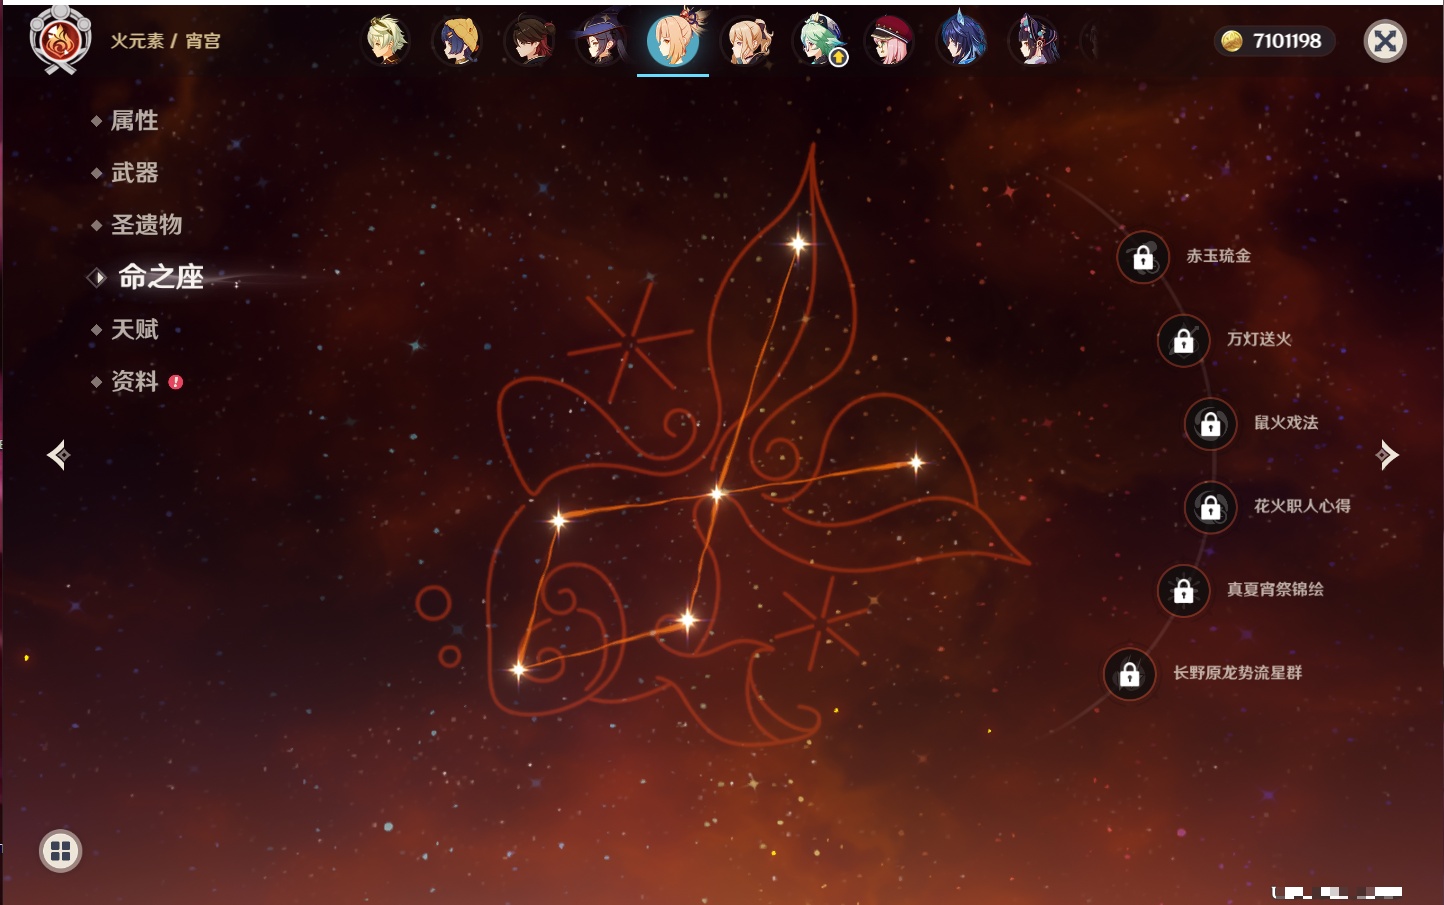This screenshot has width=1444, height=905.
Task: Click the 花火职人心得 label text
Action: (x=1302, y=506)
